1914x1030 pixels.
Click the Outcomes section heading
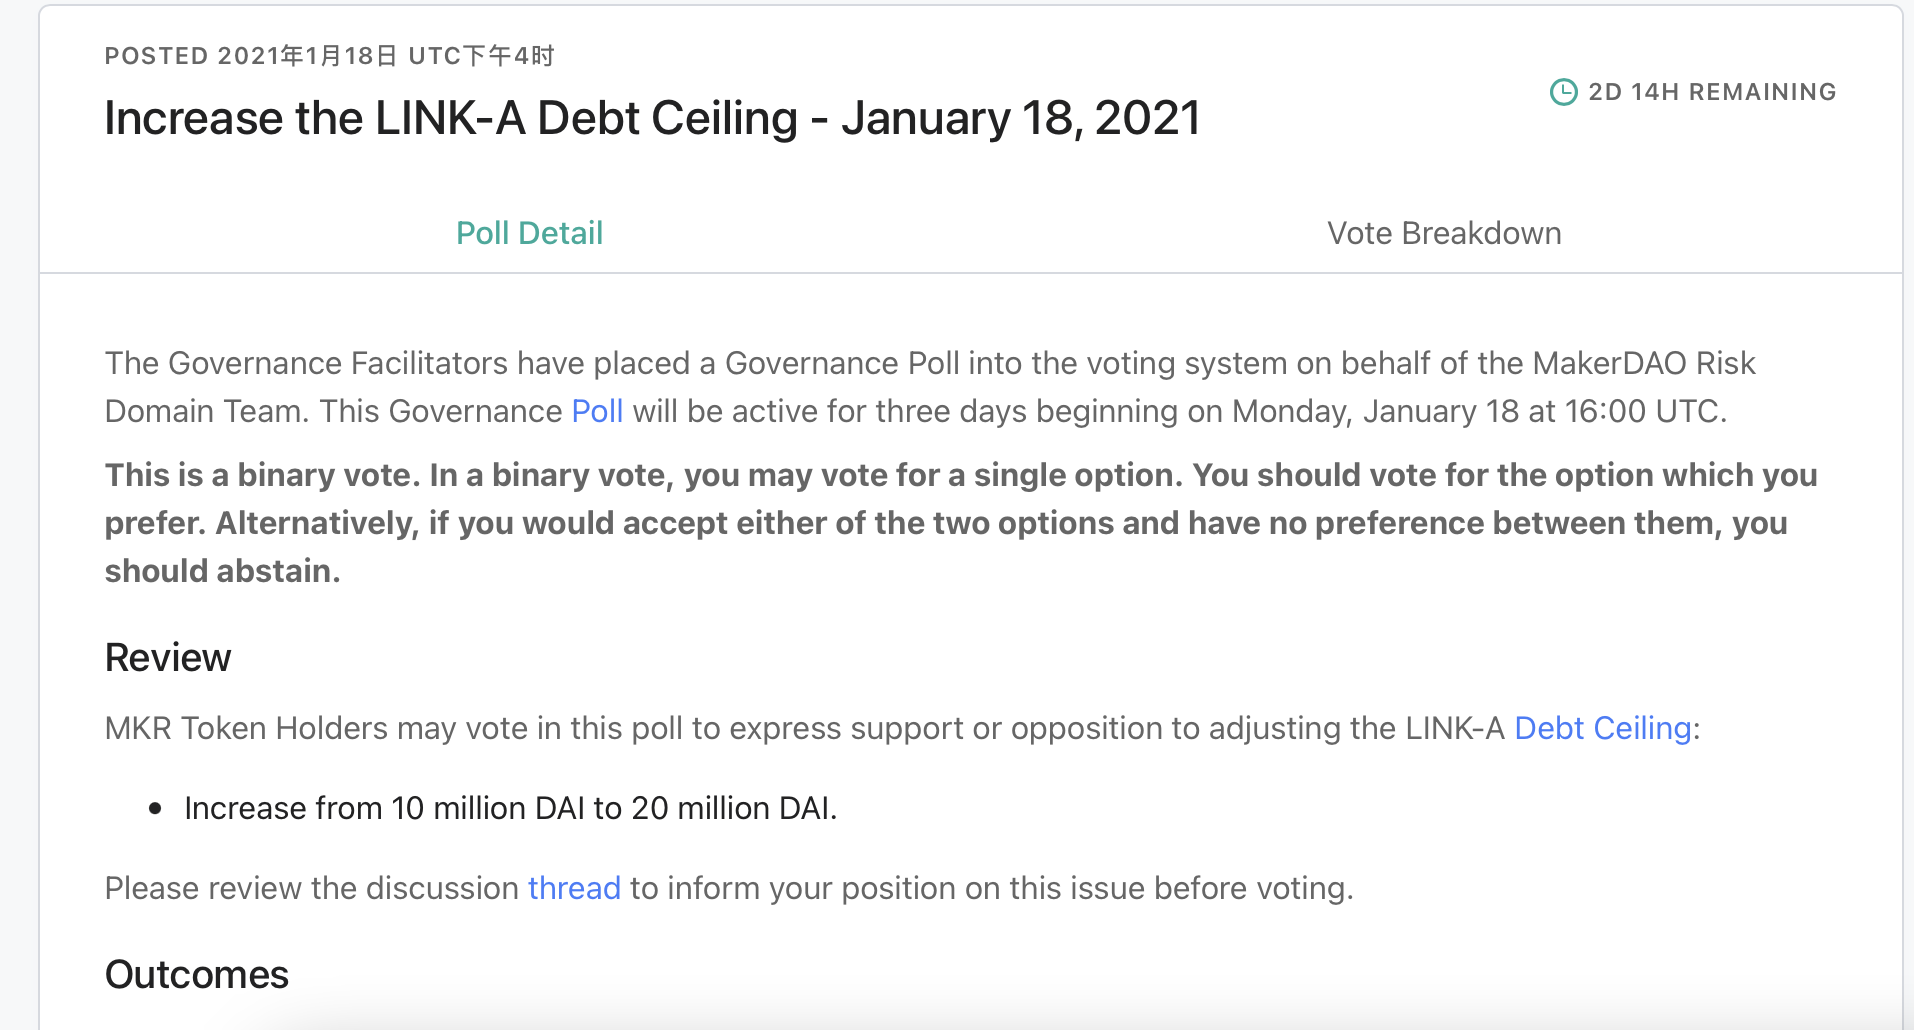click(x=197, y=975)
